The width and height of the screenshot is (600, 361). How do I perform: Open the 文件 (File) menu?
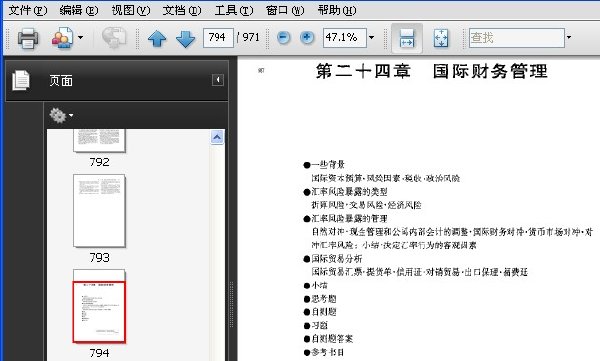click(28, 10)
